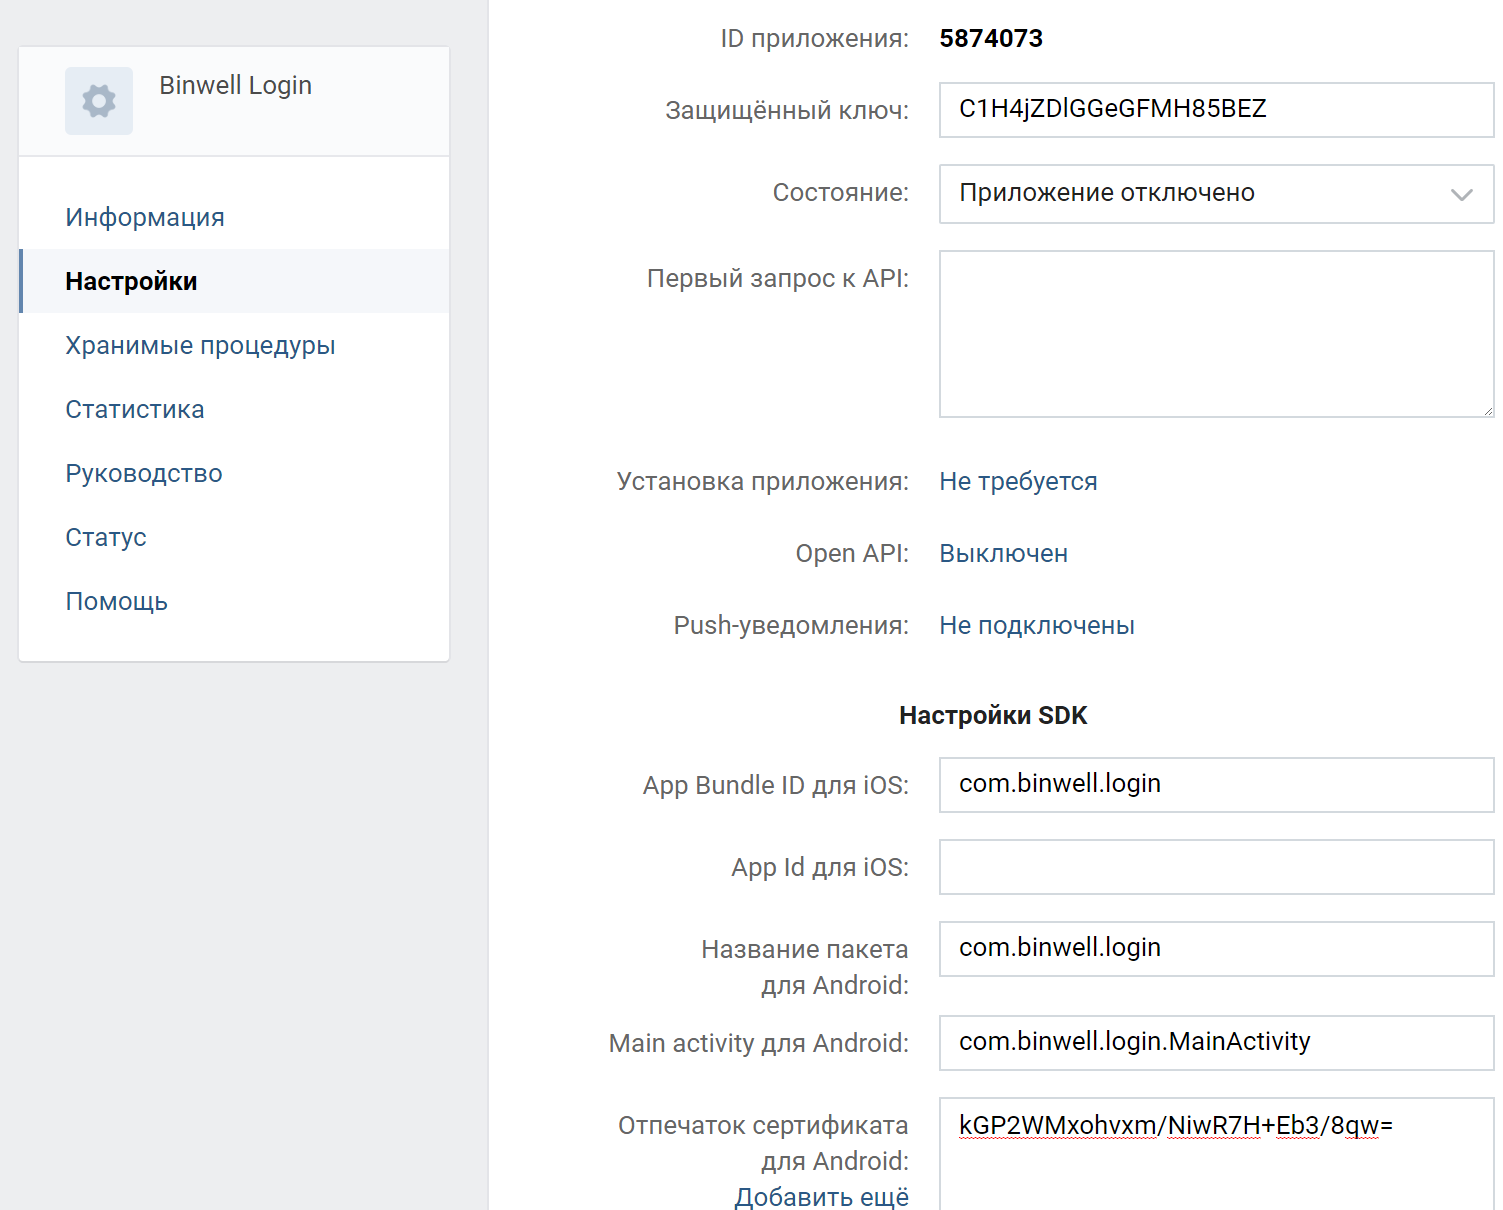Viewport: 1503px width, 1210px height.
Task: Select the Защищённый ключ field
Action: 1215,110
